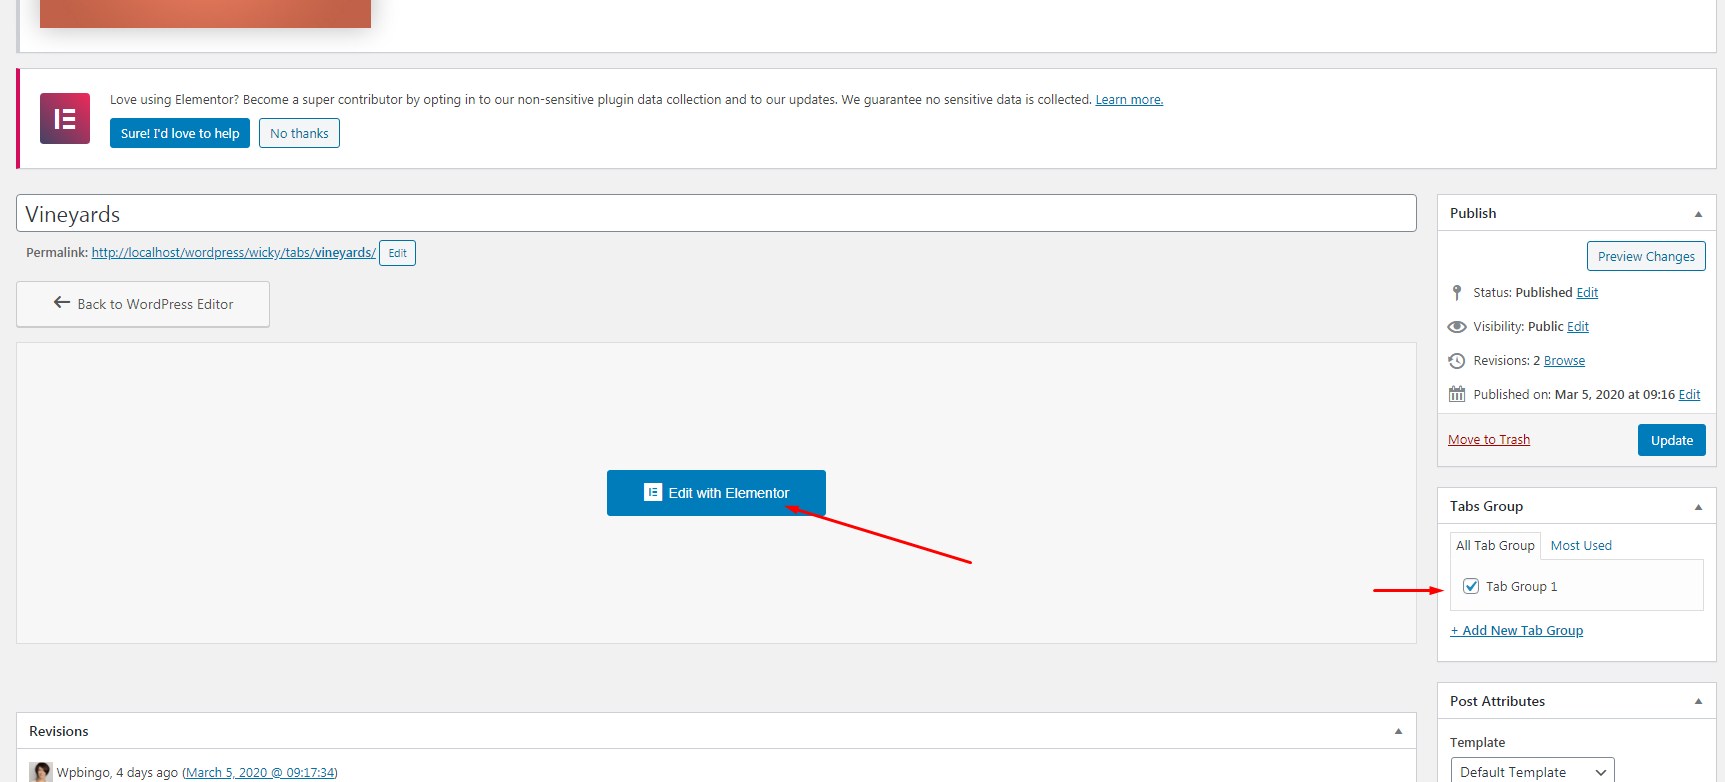Select the All Tab Group tab
1725x782 pixels.
pyautogui.click(x=1495, y=545)
